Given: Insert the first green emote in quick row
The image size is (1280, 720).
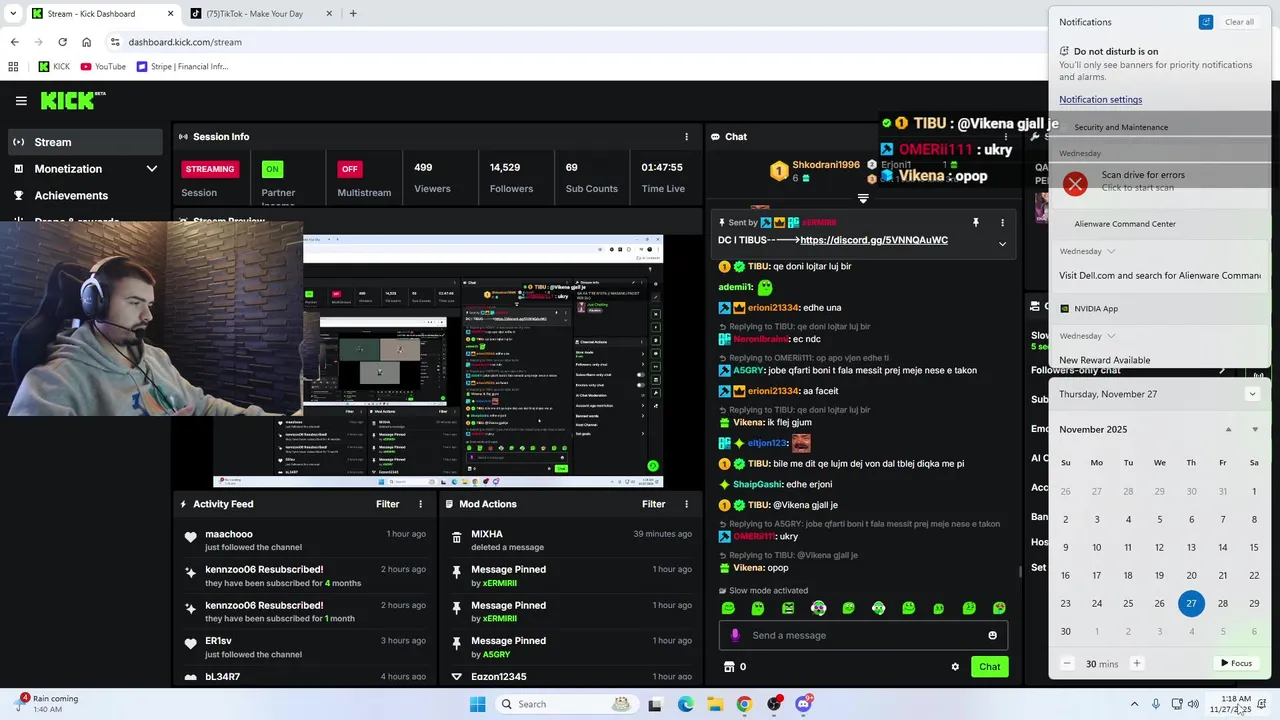Looking at the screenshot, I should [x=728, y=608].
